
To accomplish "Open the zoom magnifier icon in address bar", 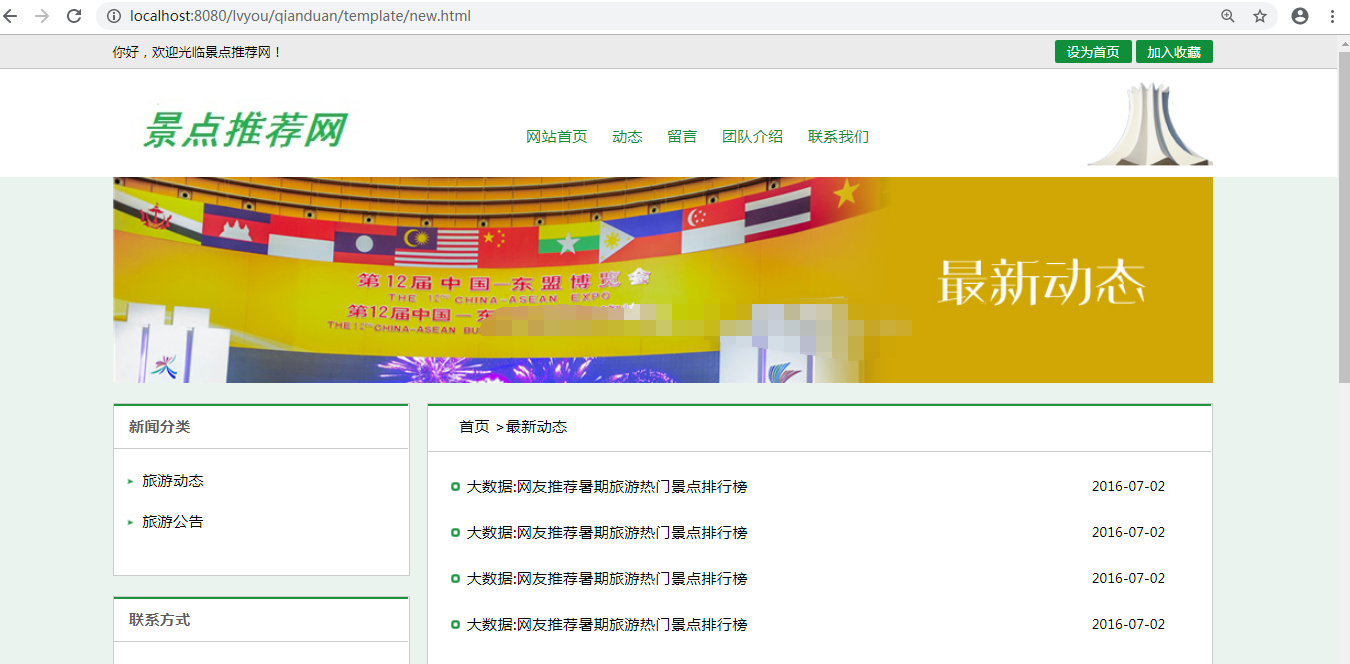I will tap(1228, 16).
